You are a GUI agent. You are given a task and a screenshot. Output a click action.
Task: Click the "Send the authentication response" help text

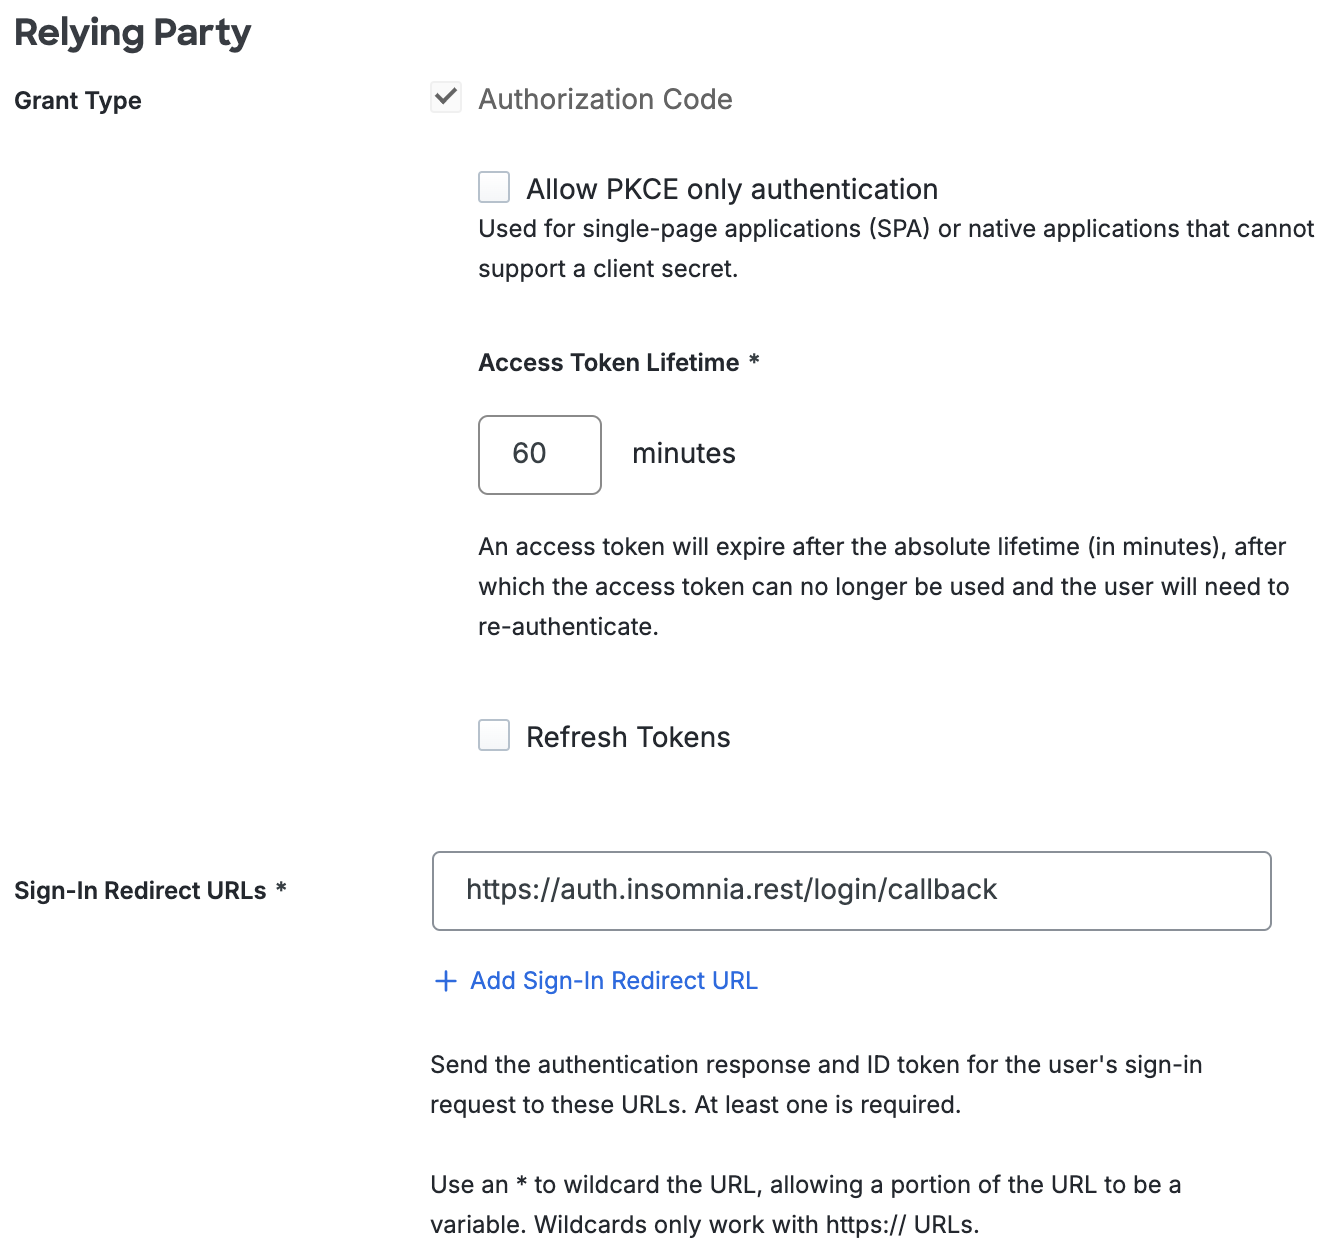coord(815,1085)
